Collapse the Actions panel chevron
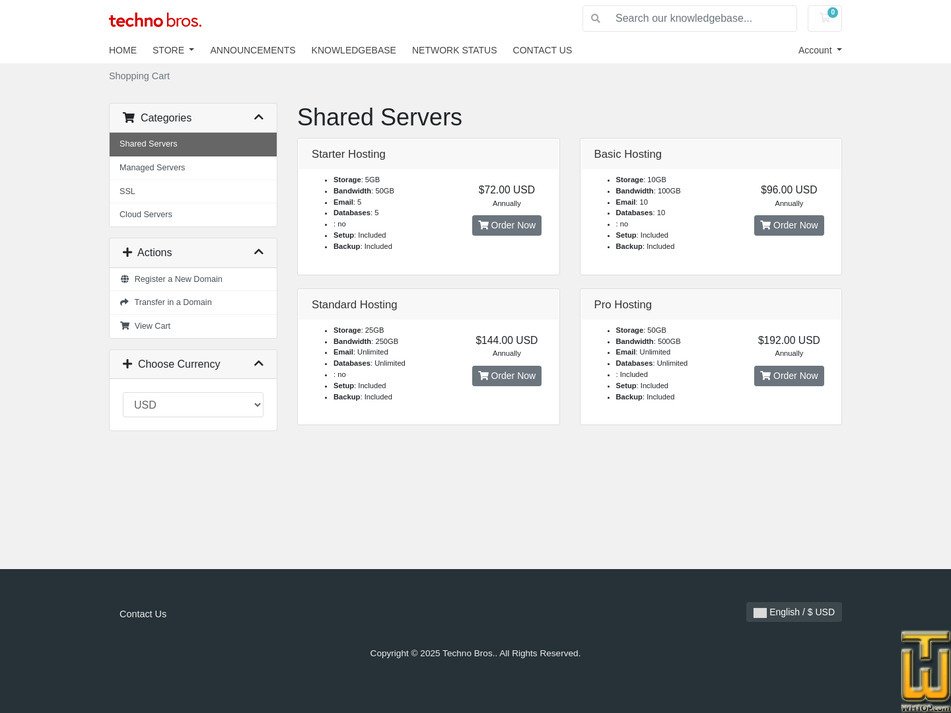951x713 pixels. coord(258,252)
